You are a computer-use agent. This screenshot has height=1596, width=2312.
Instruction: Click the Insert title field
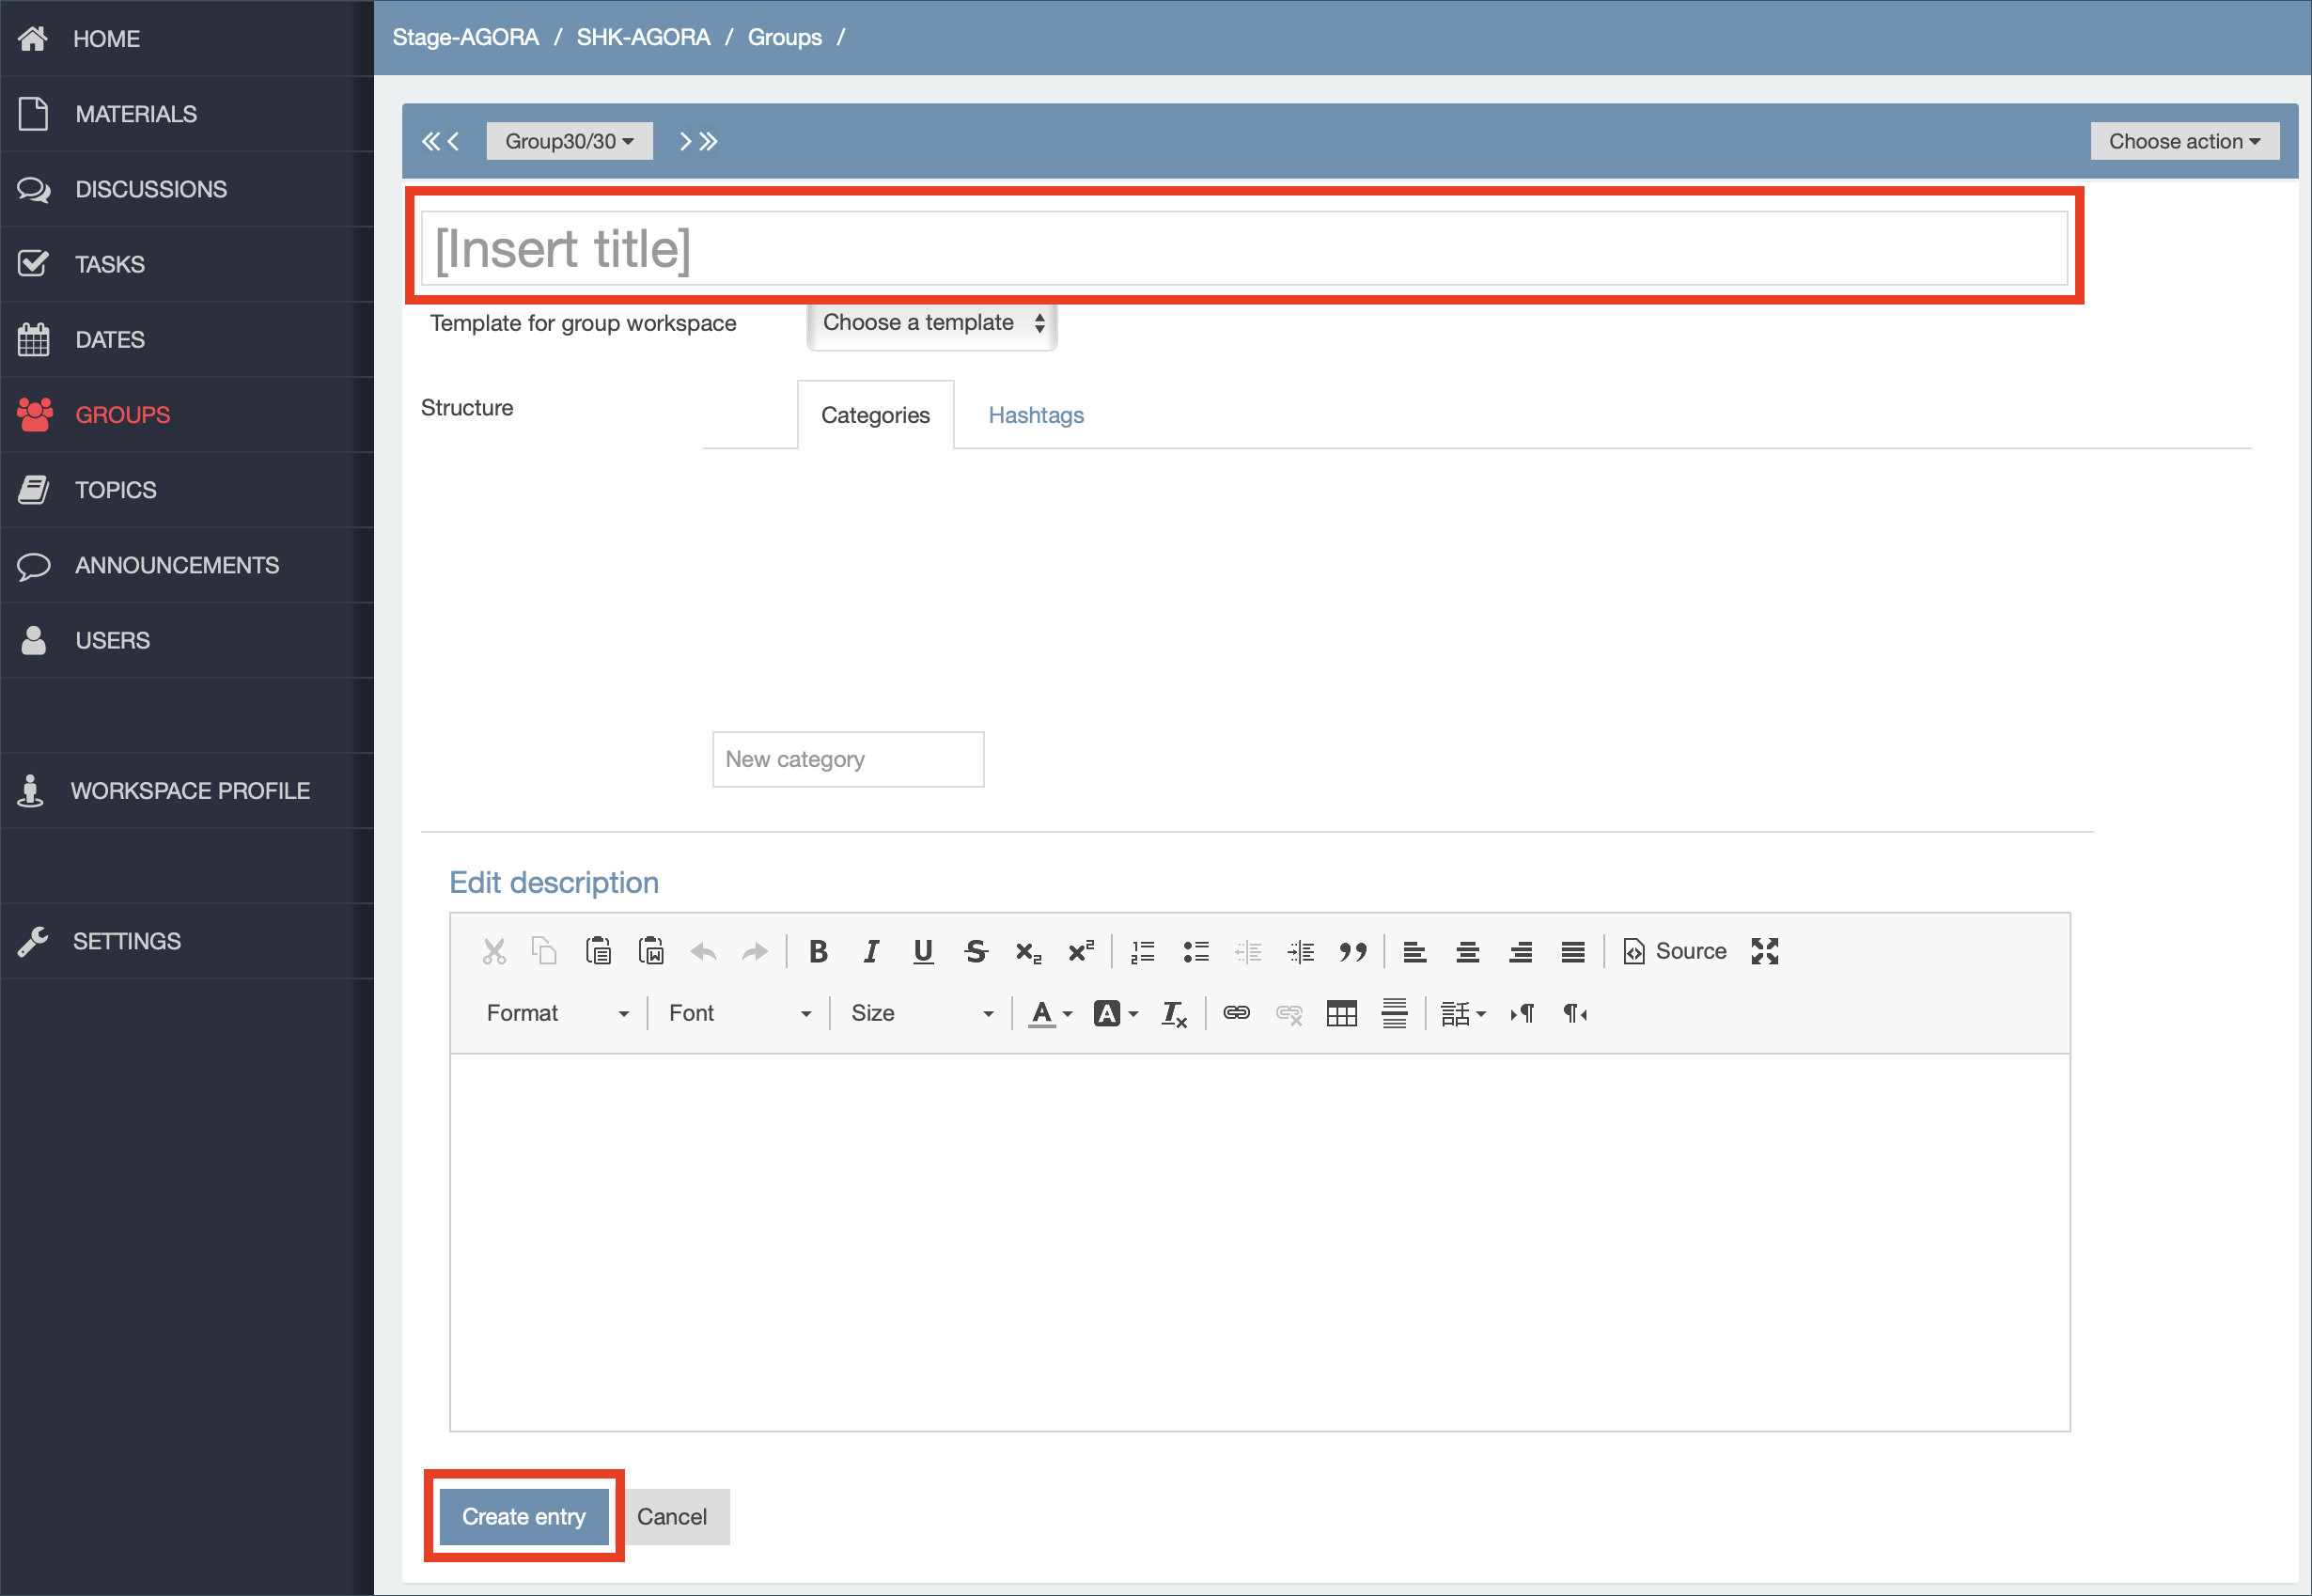[x=1244, y=248]
